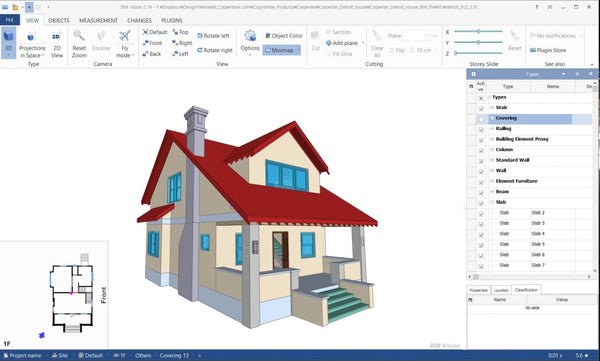The height and width of the screenshot is (361, 600).
Task: Expand the Stair type node
Action: click(x=492, y=108)
